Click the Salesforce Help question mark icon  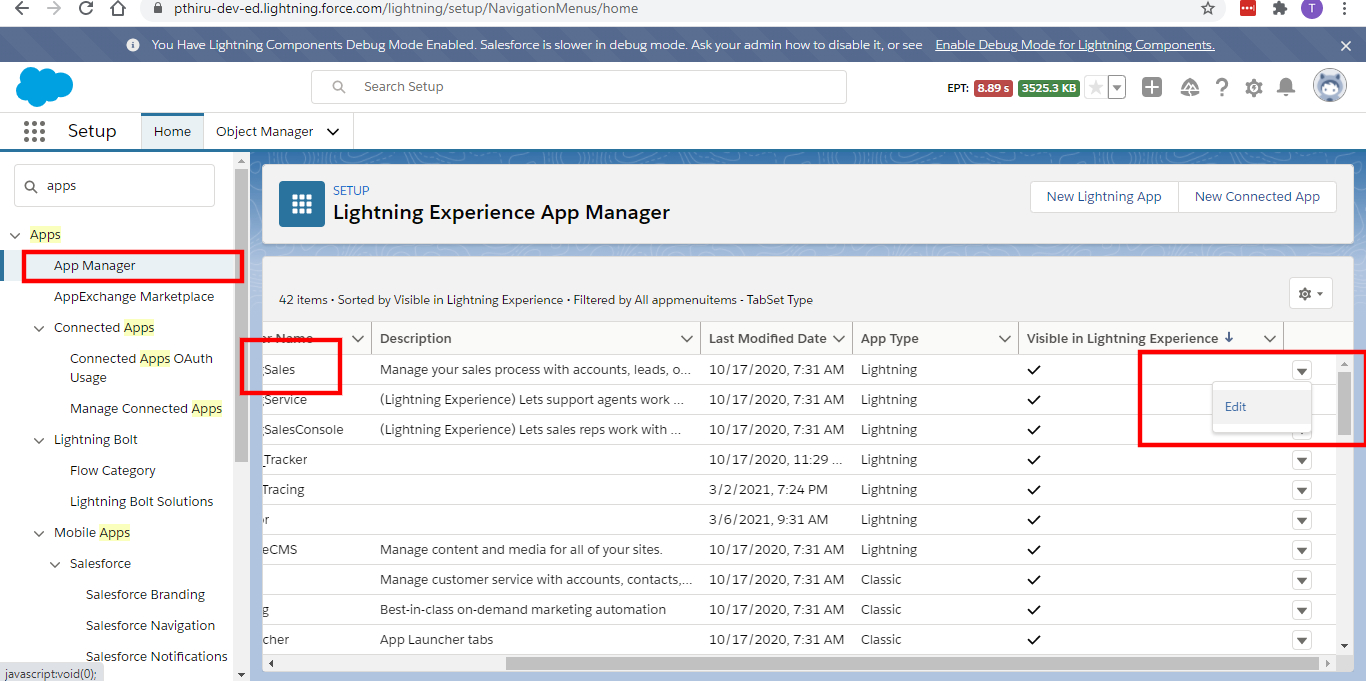click(1221, 87)
